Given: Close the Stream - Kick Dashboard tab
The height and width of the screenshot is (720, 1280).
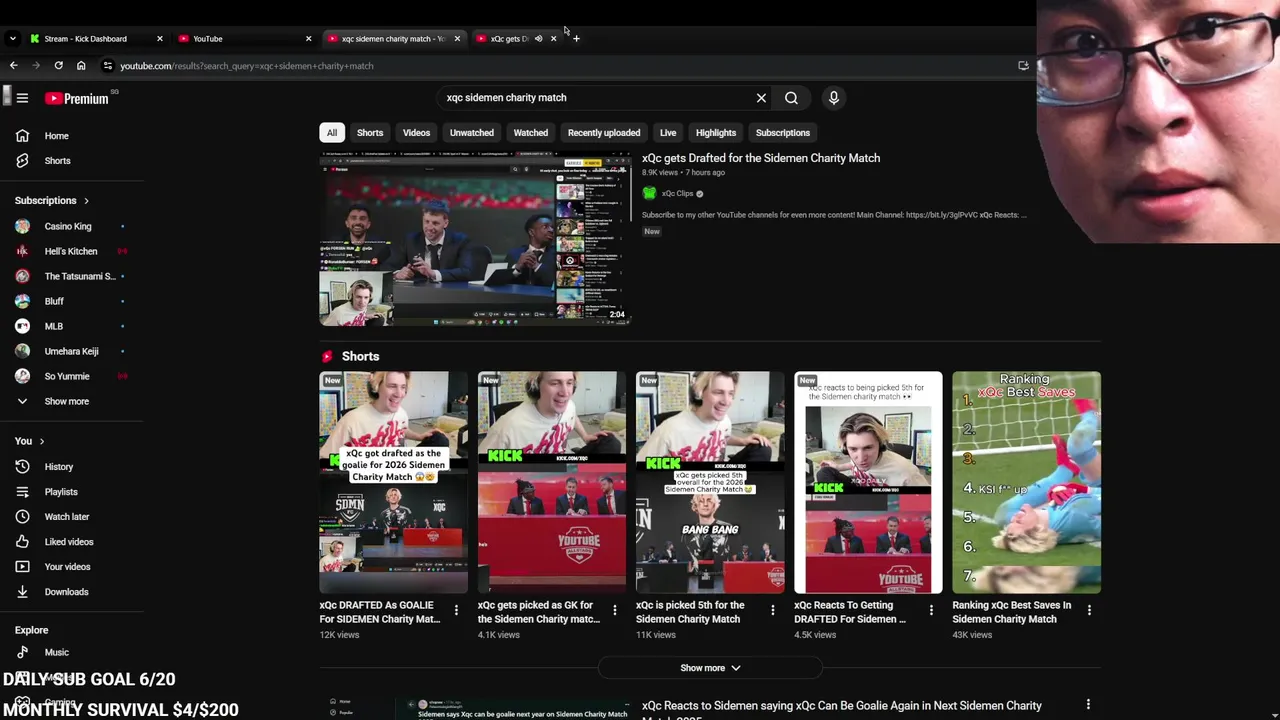Looking at the screenshot, I should [x=159, y=39].
